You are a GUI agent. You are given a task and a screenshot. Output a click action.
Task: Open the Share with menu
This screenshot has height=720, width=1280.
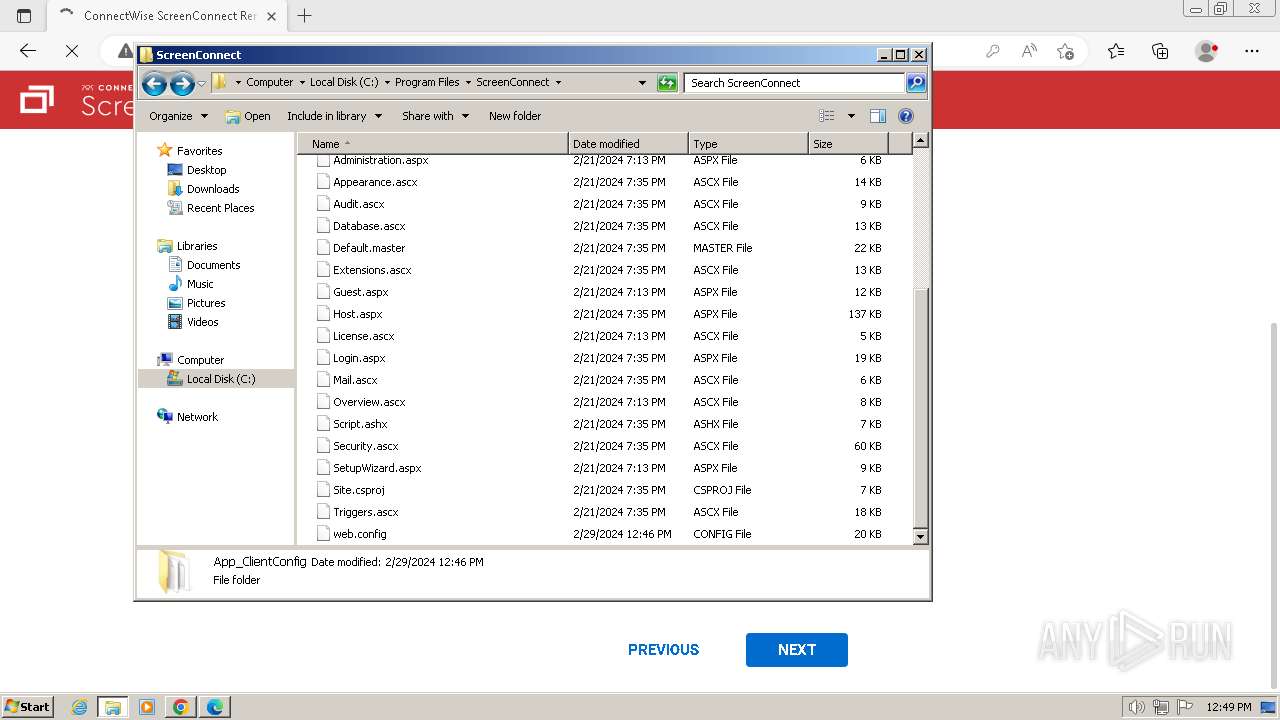pyautogui.click(x=435, y=116)
